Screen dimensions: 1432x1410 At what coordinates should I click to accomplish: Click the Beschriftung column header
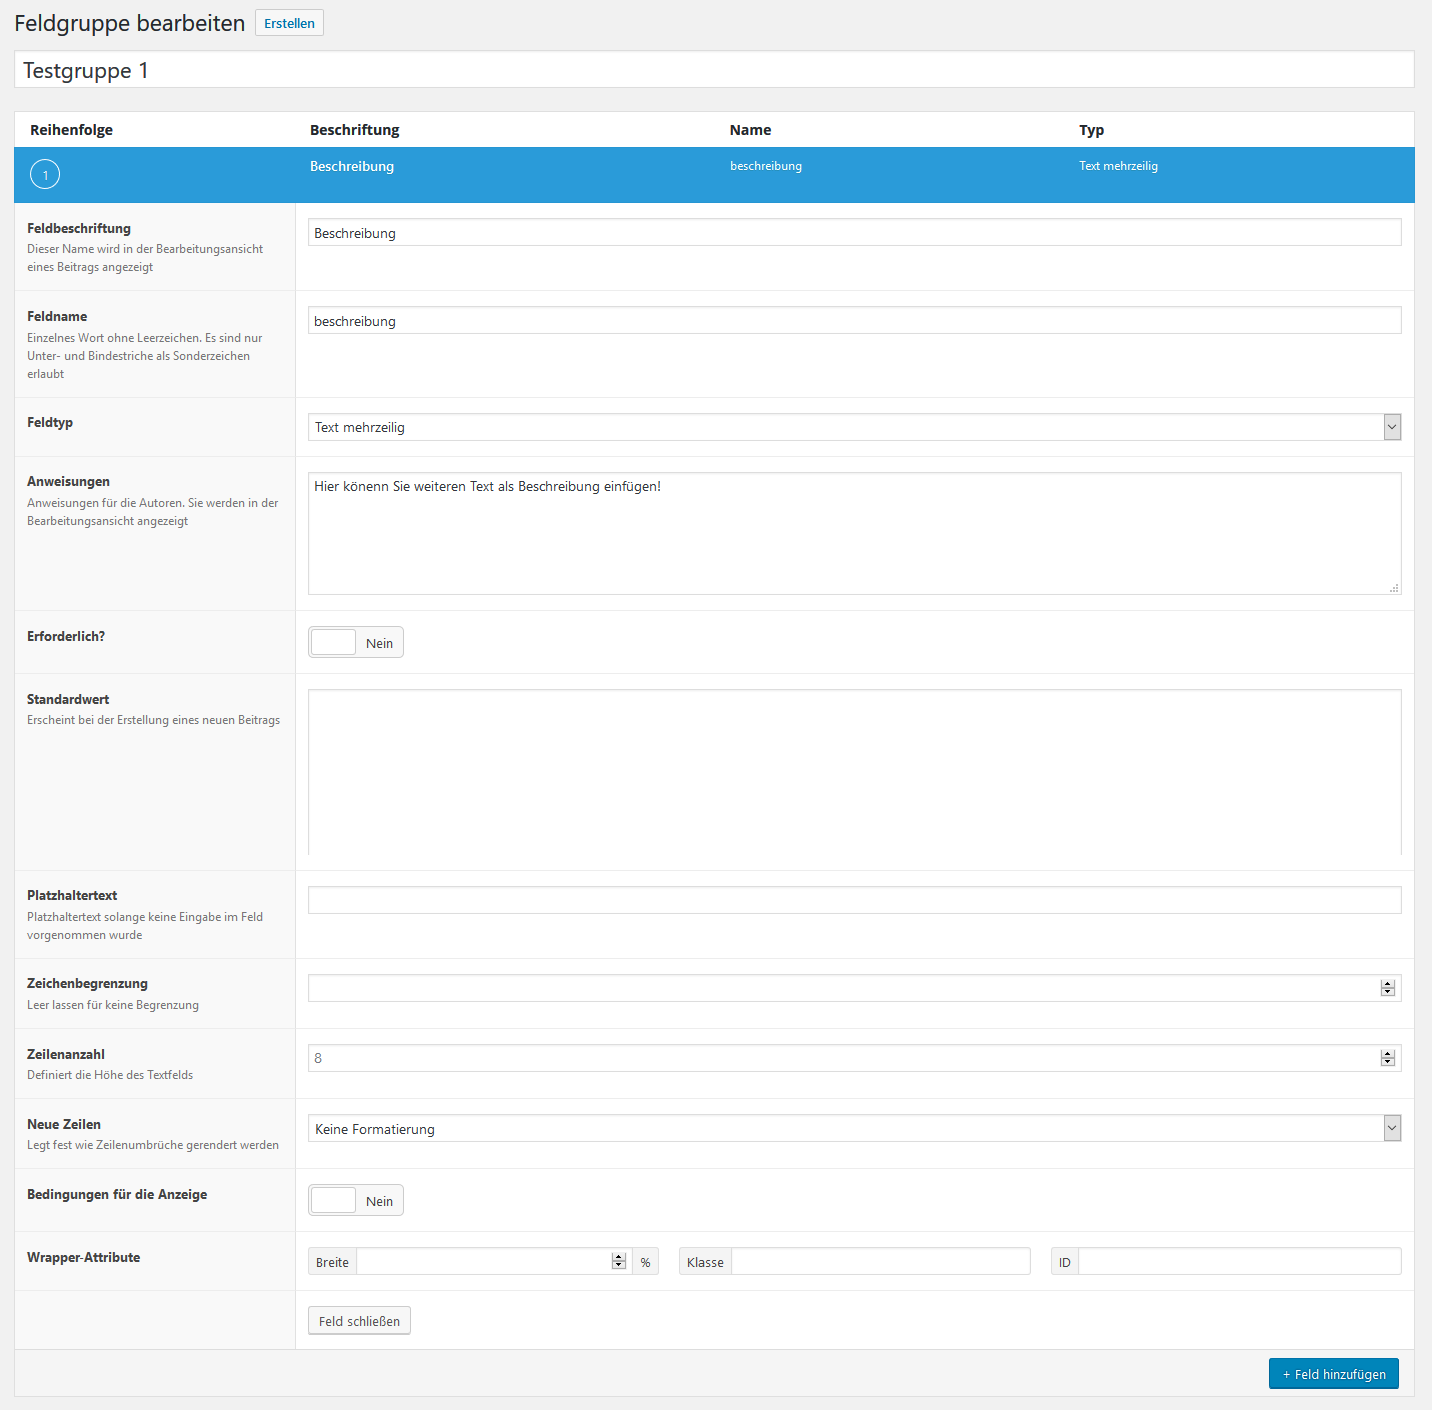(354, 130)
